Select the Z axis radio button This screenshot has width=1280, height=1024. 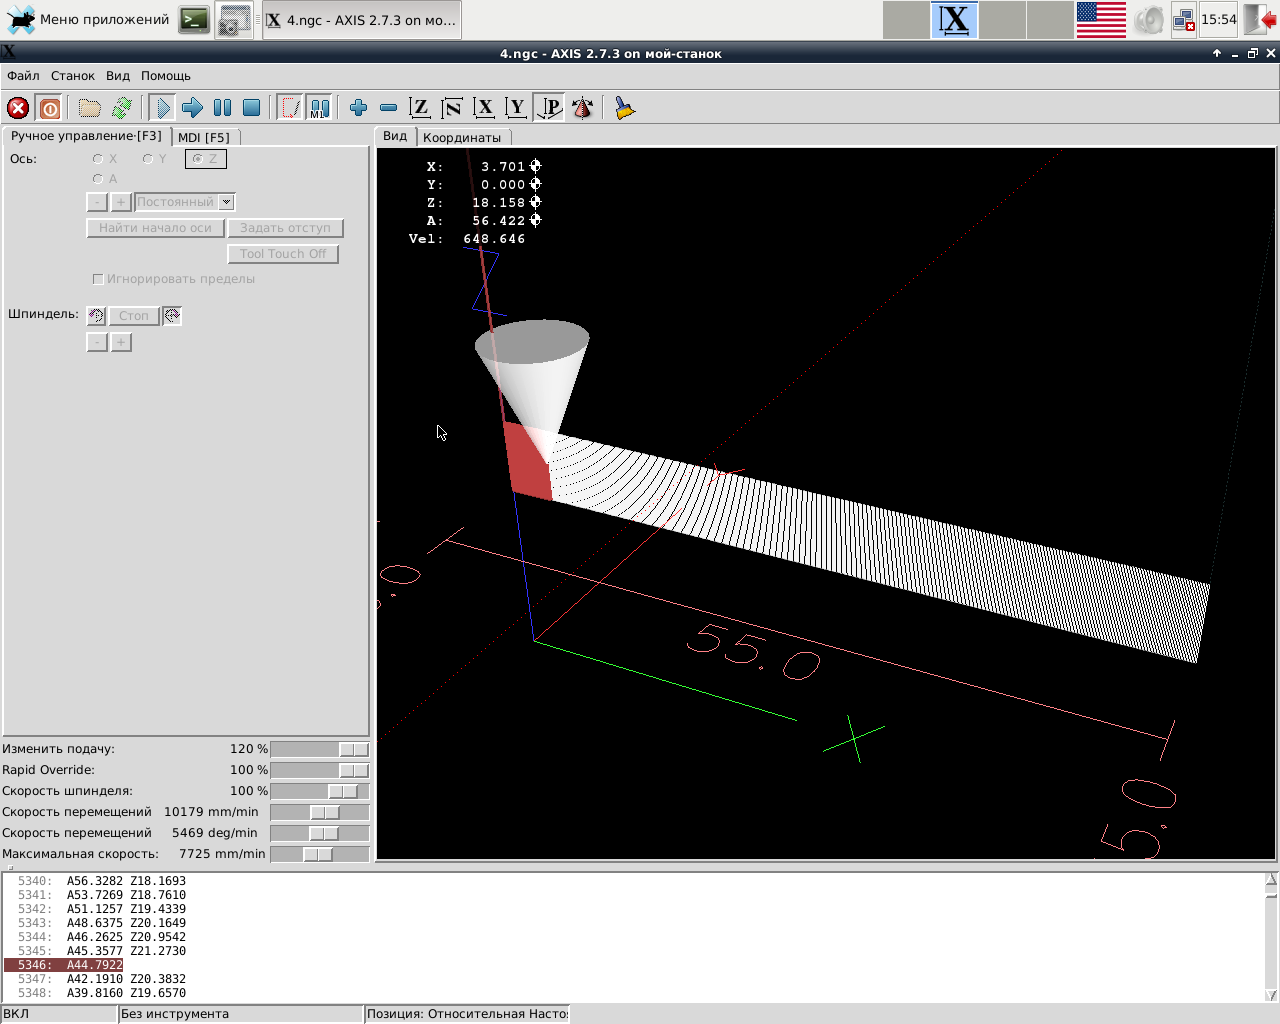pos(198,159)
